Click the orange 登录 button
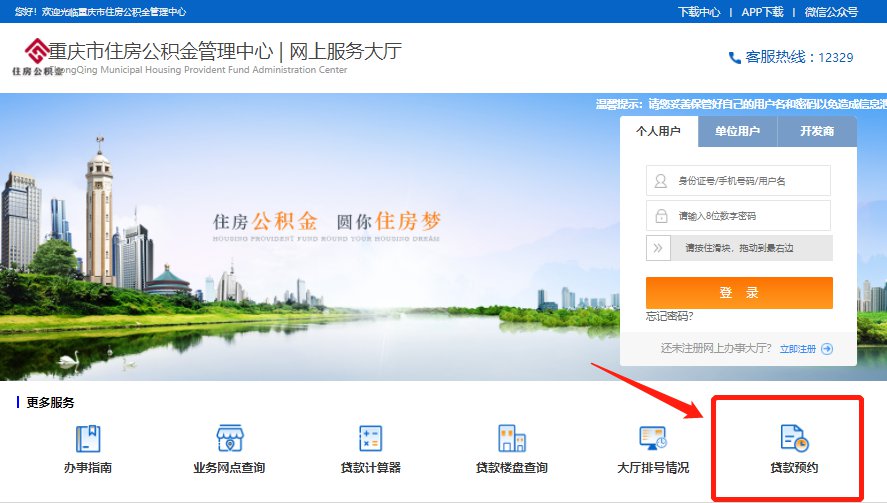 (739, 293)
